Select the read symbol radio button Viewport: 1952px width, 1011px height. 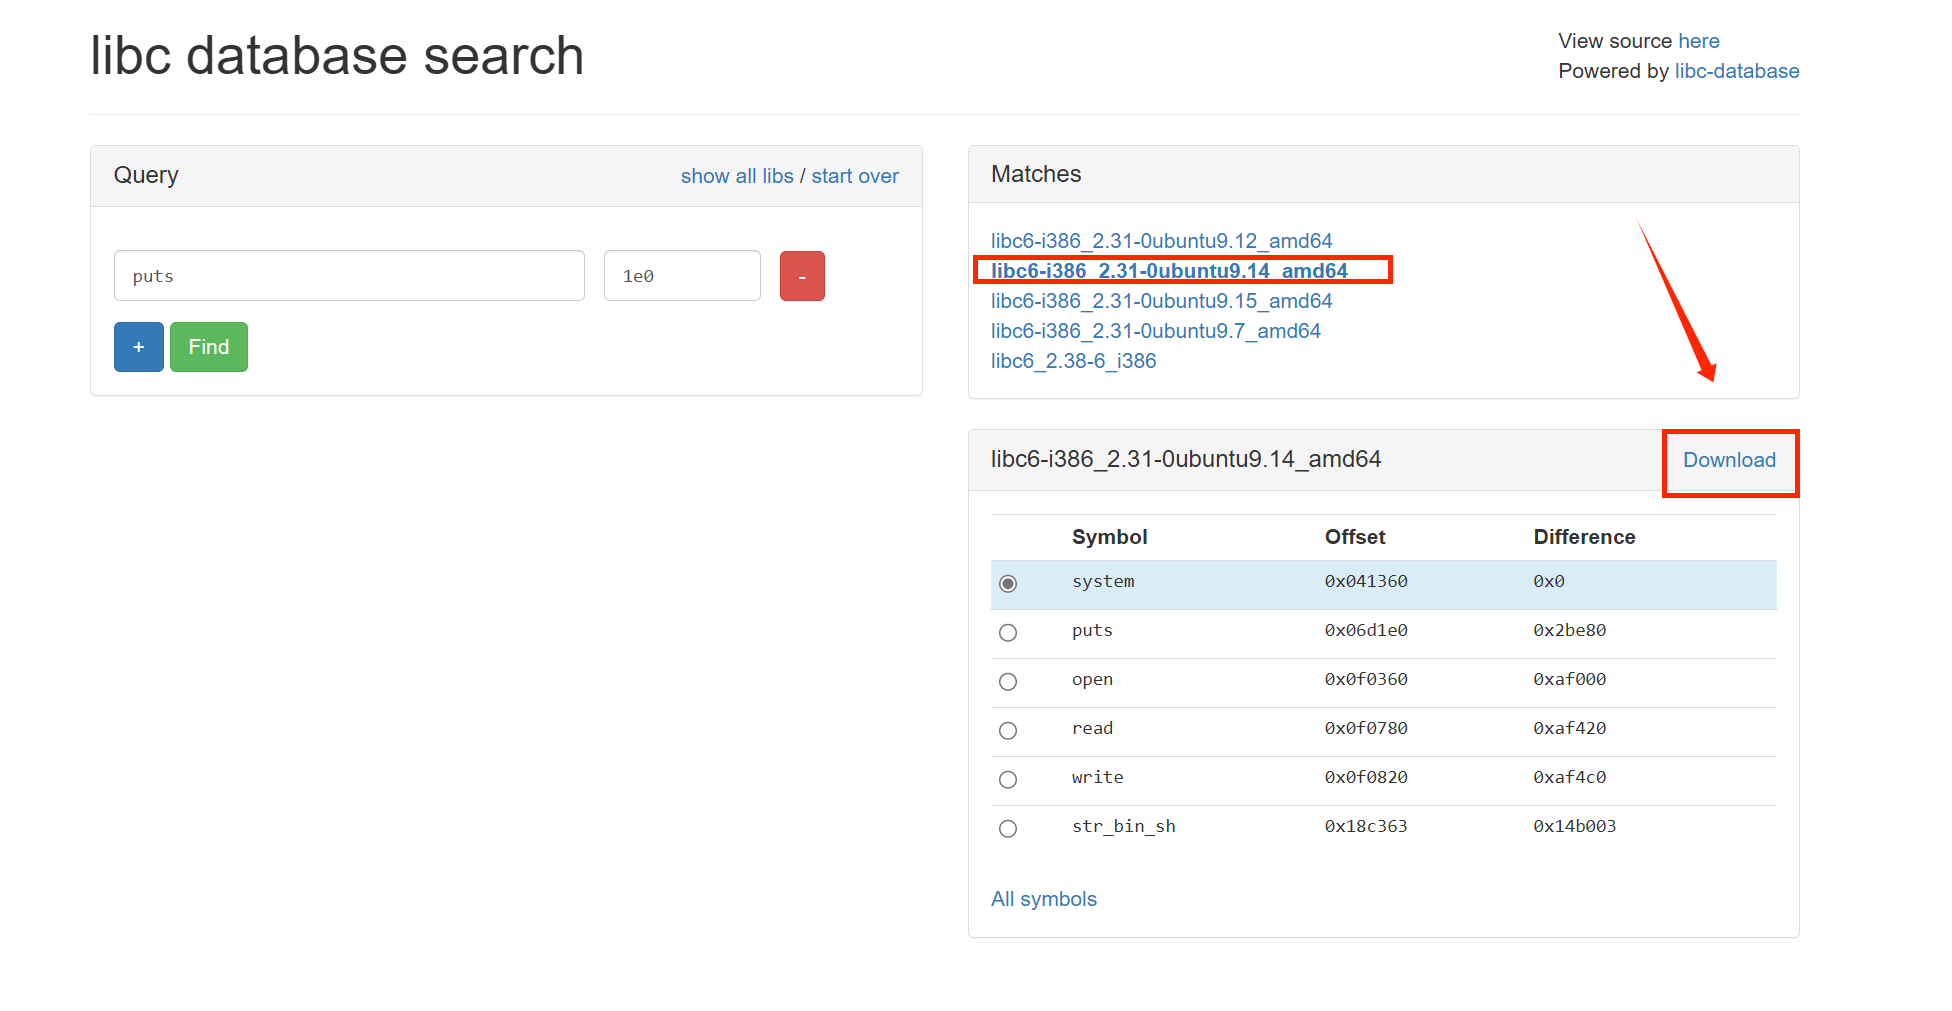(1008, 730)
